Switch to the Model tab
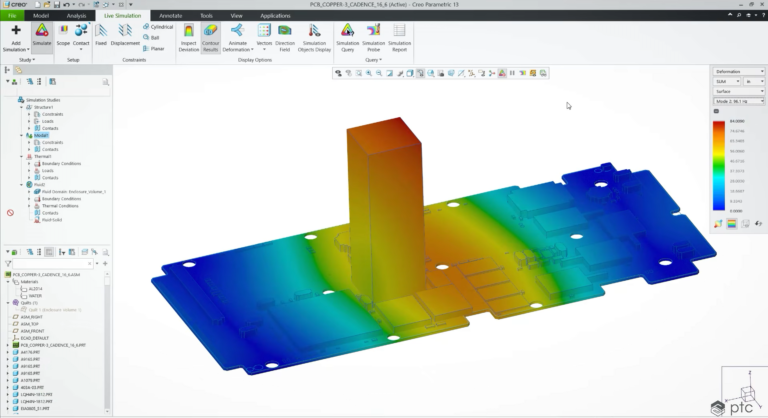 [41, 16]
